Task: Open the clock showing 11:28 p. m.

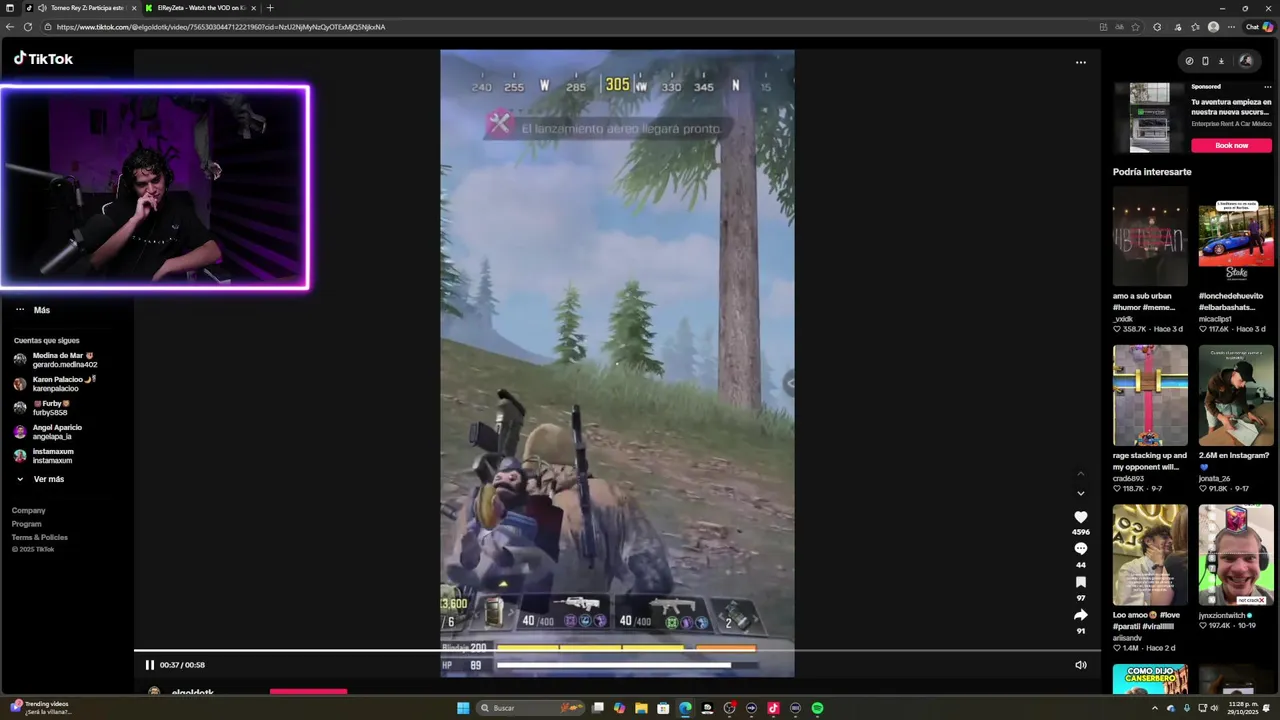Action: click(1241, 708)
